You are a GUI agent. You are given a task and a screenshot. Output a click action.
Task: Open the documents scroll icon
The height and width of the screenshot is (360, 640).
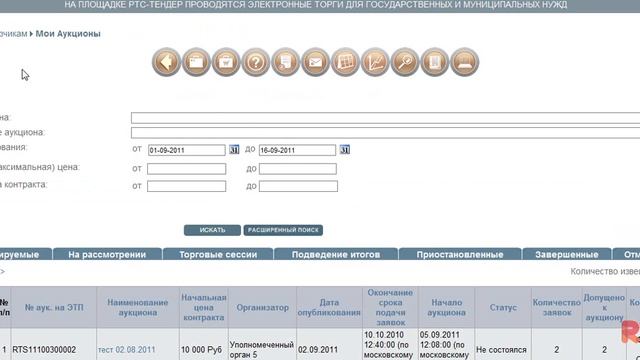(285, 62)
